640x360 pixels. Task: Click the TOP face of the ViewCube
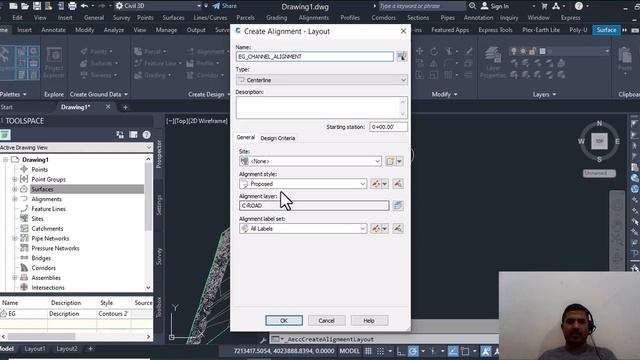pyautogui.click(x=599, y=141)
